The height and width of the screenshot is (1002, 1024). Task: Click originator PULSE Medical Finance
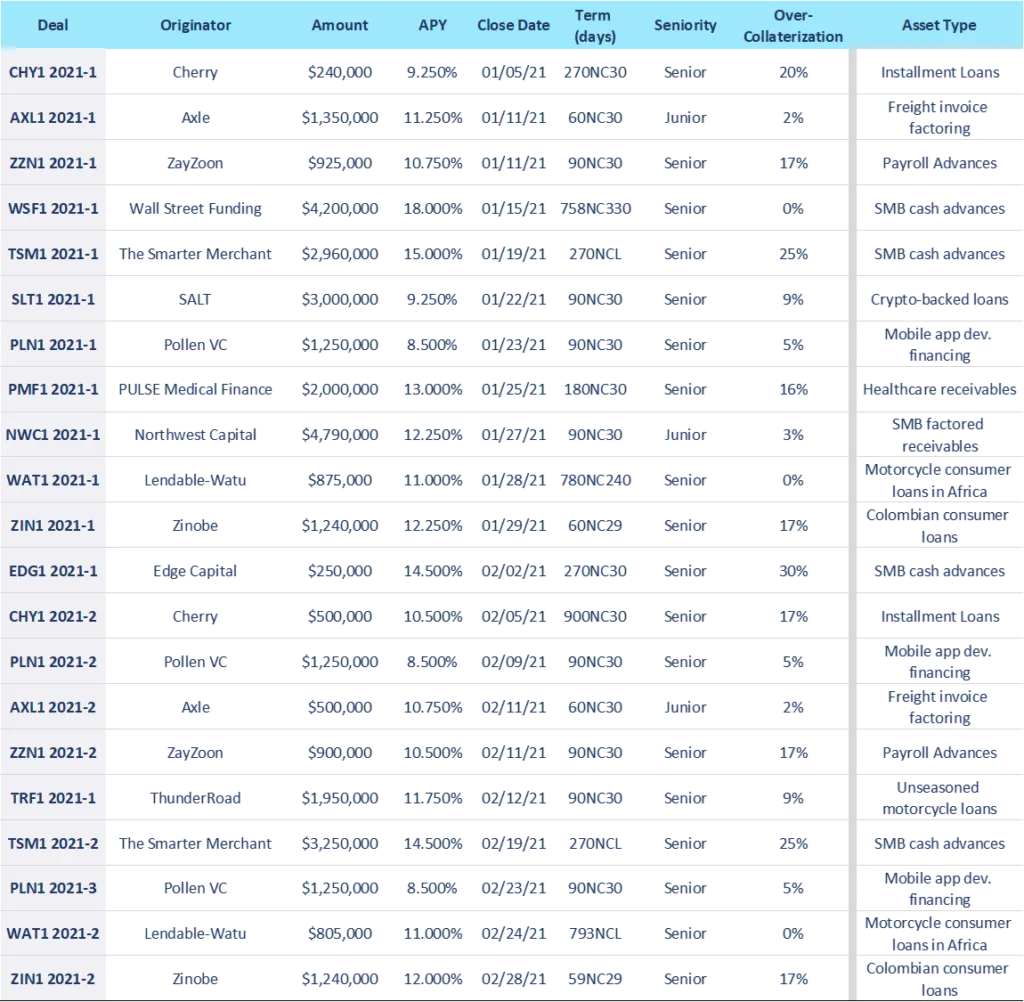(x=195, y=389)
